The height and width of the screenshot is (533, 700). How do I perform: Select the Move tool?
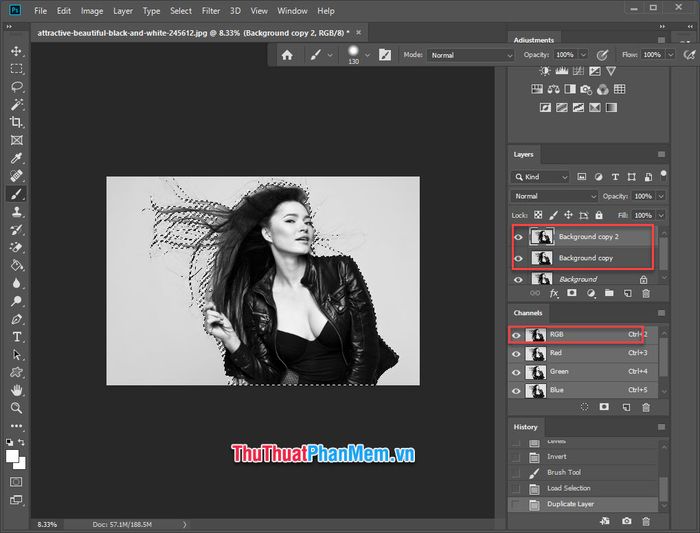point(17,51)
